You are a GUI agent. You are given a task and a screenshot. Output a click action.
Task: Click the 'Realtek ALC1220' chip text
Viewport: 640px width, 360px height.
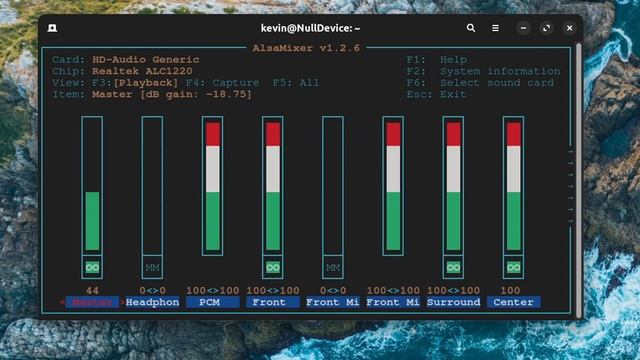142,71
